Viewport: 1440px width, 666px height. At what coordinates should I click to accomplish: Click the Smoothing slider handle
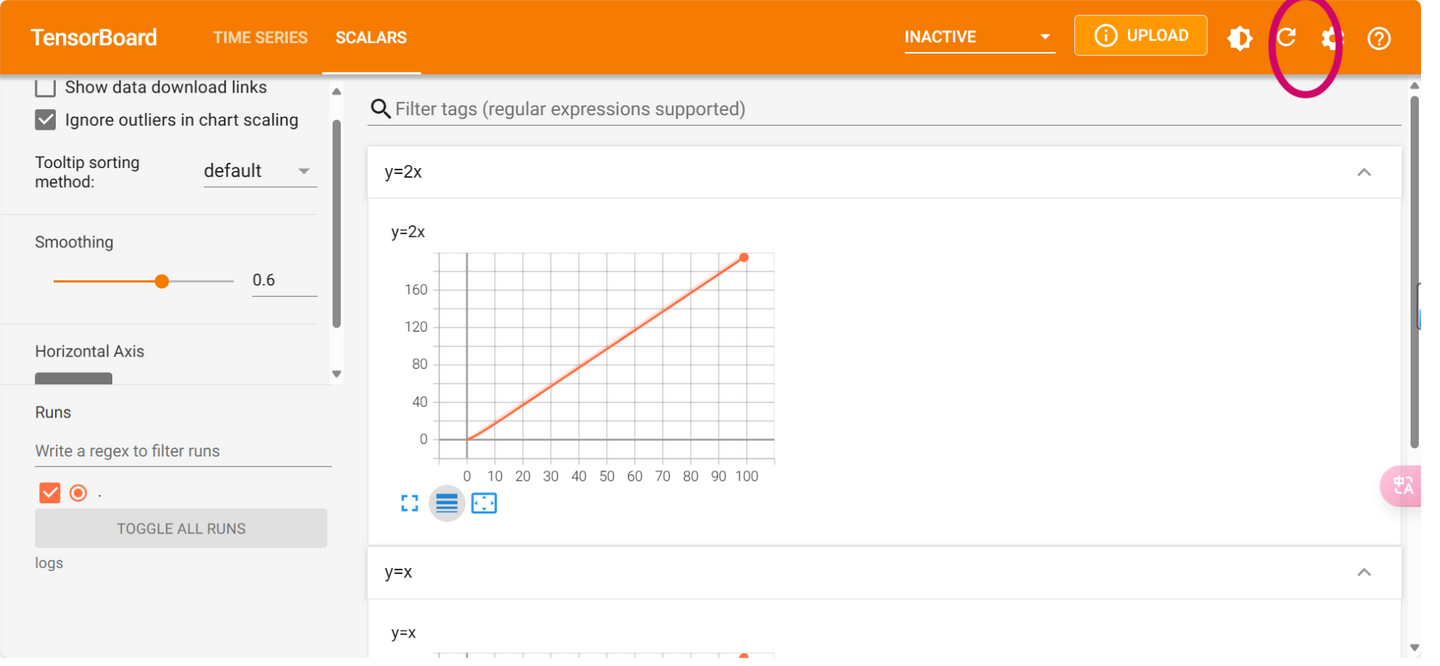pyautogui.click(x=162, y=281)
